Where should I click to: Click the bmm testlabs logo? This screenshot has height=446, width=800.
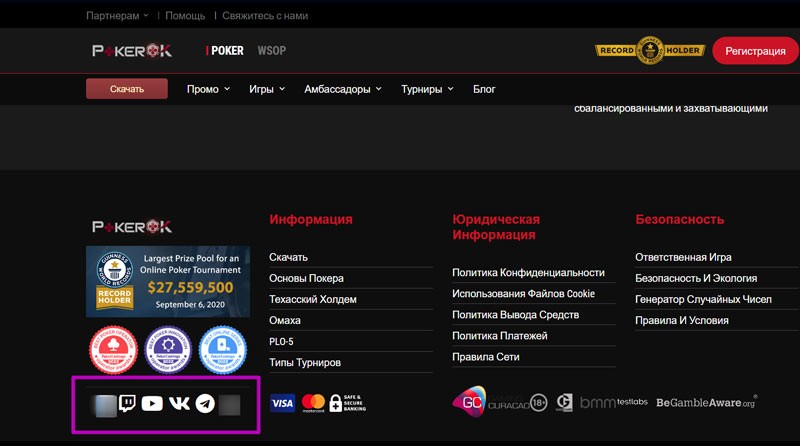tap(614, 402)
